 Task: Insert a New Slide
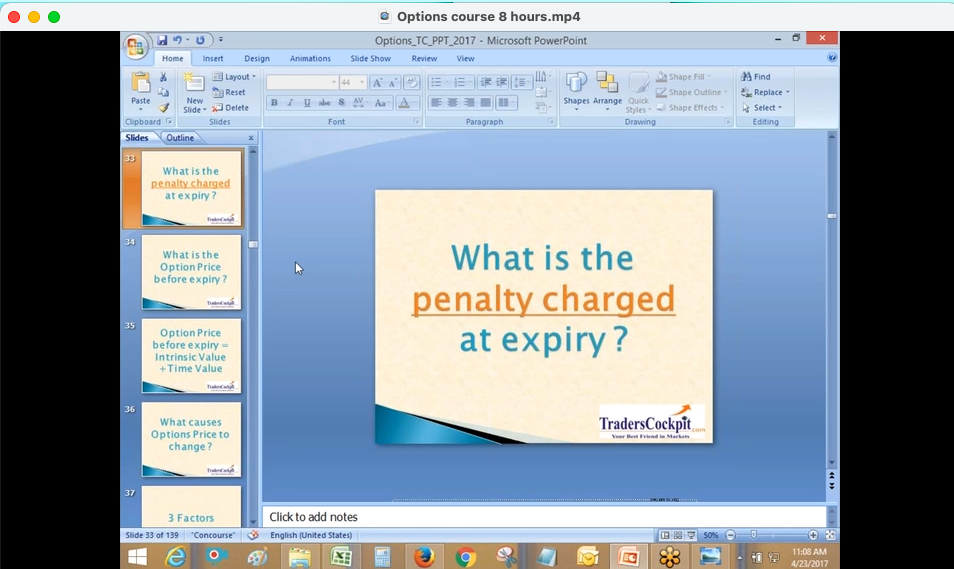pyautogui.click(x=194, y=88)
